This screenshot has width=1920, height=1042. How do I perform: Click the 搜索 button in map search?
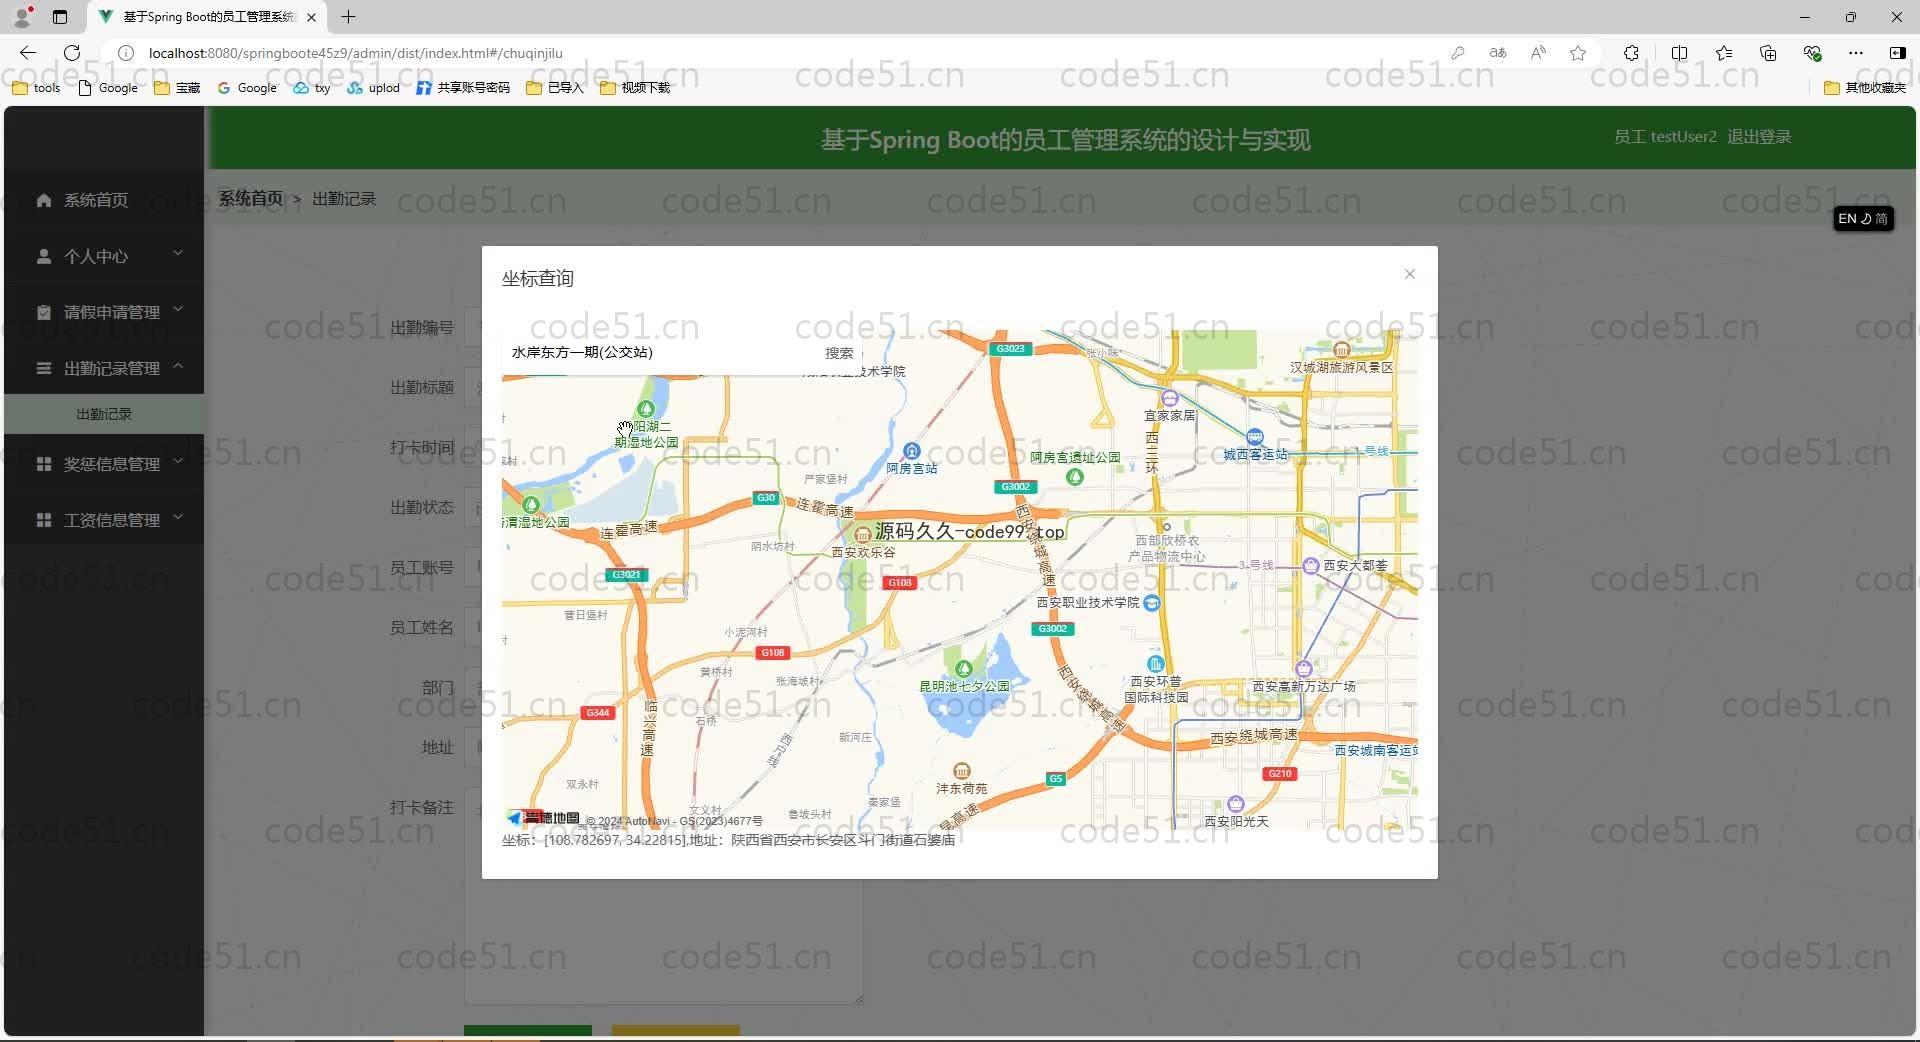[839, 353]
